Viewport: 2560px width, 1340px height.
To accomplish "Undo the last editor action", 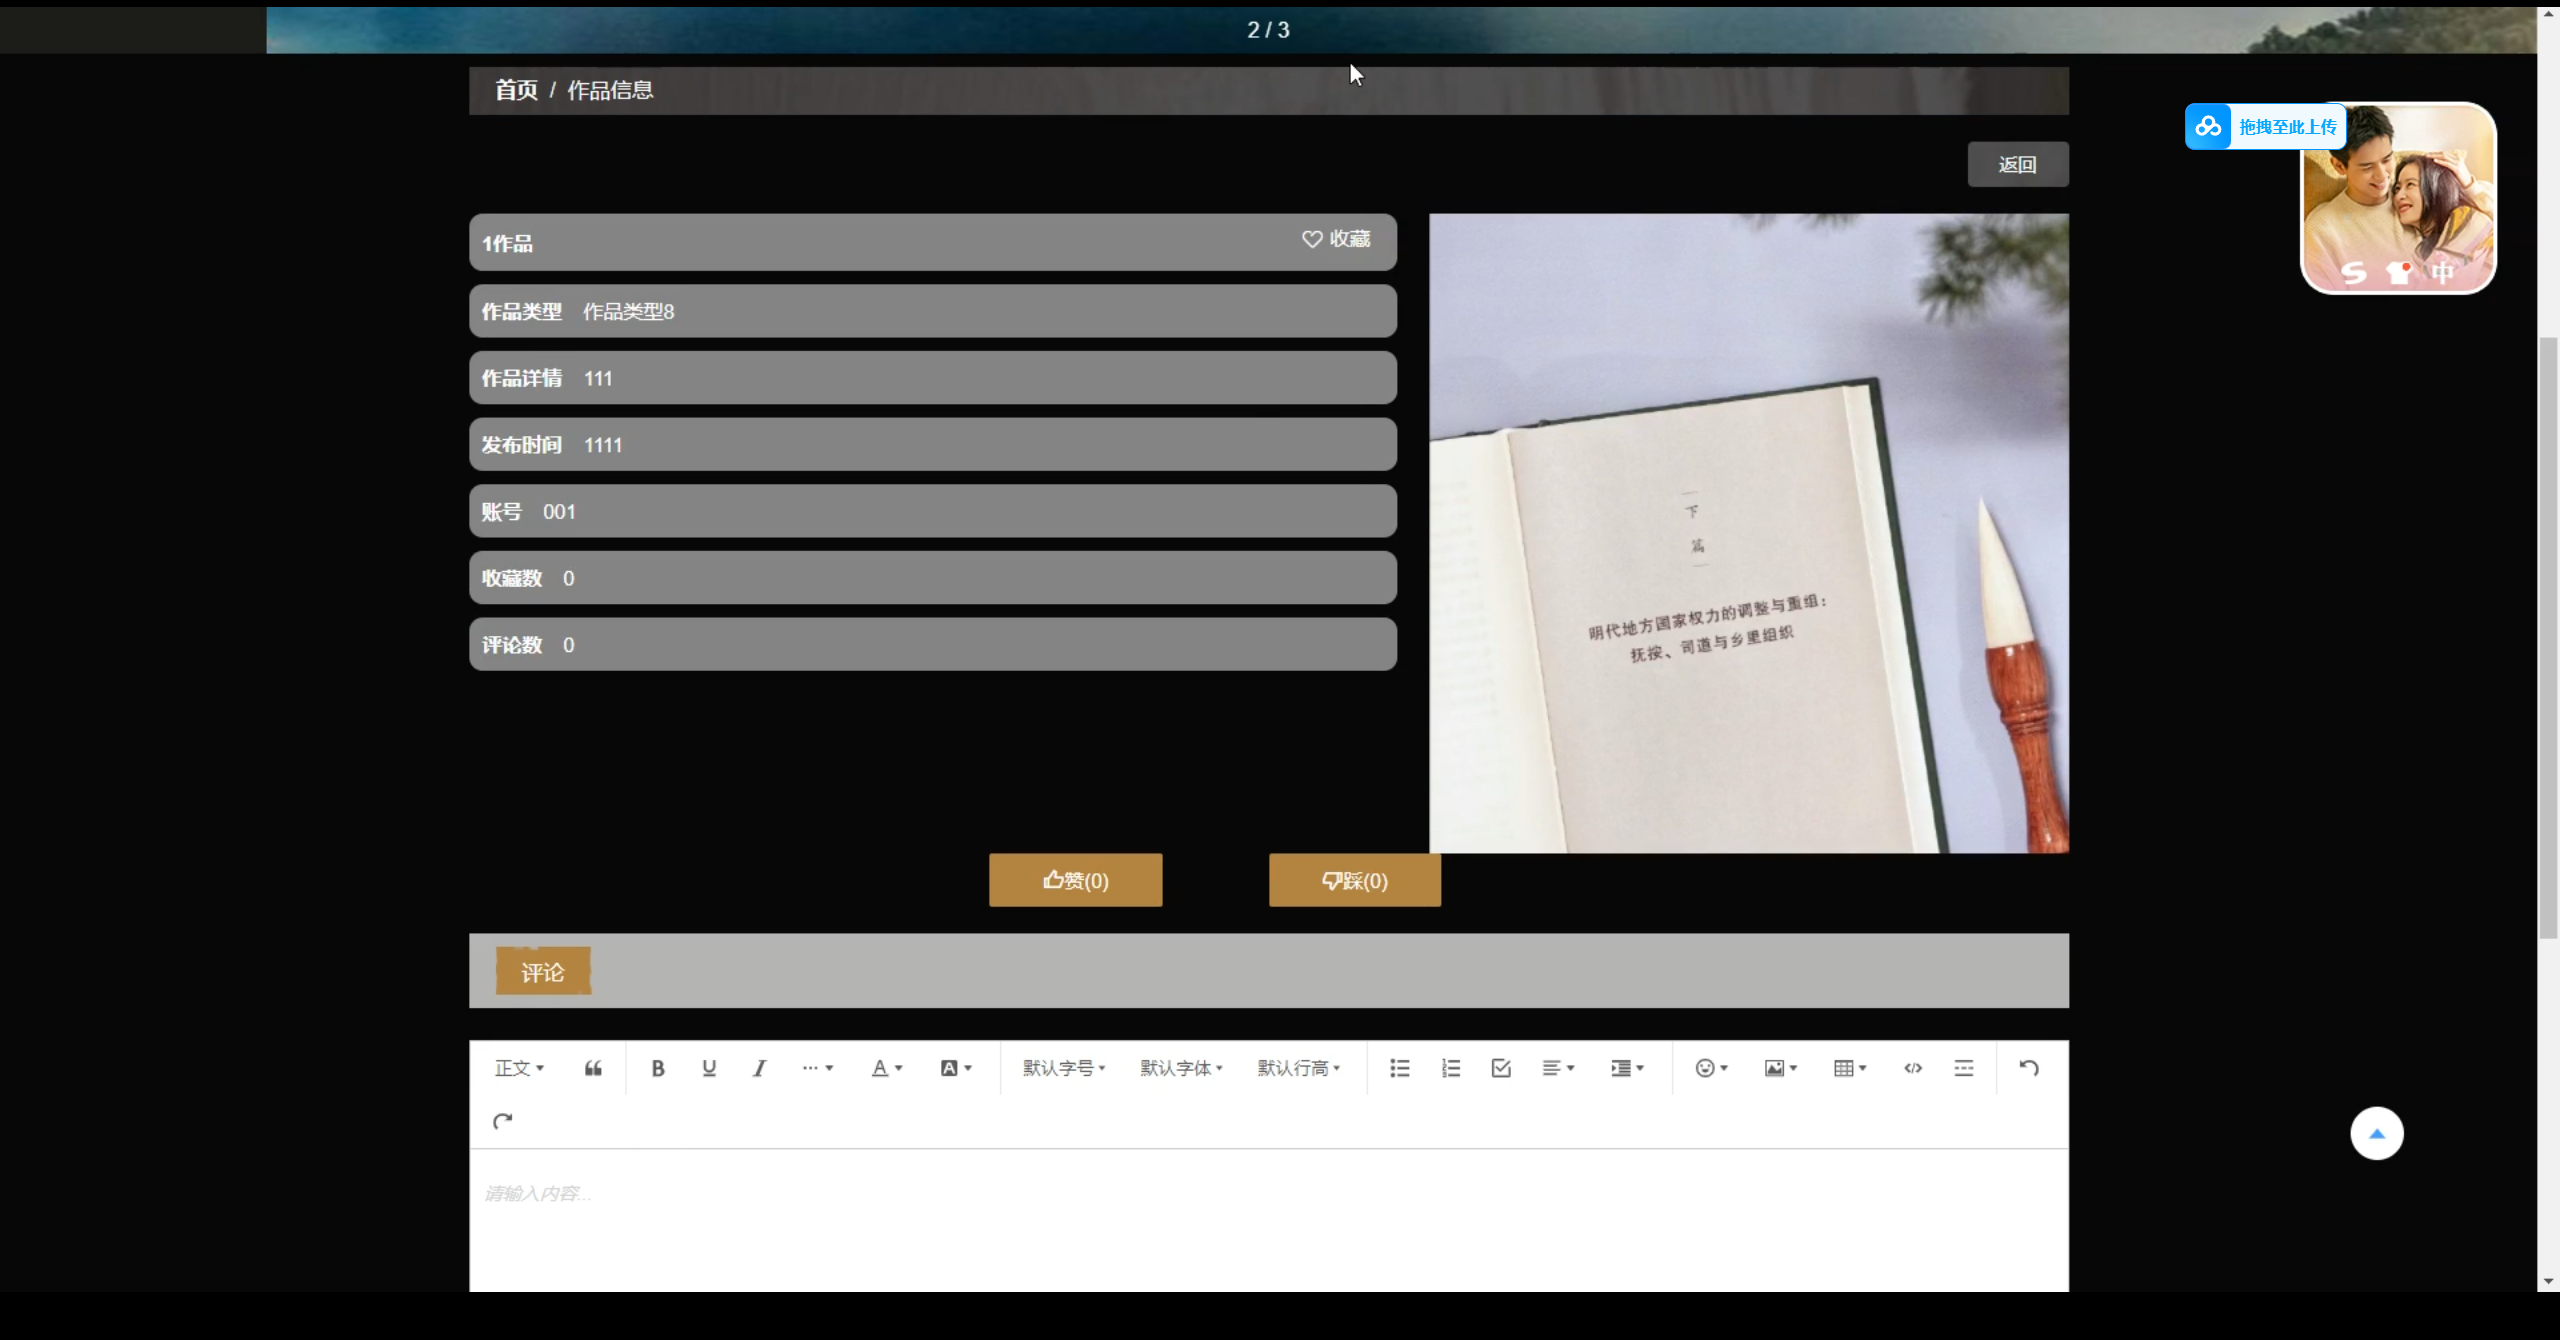I will click(x=2028, y=1068).
